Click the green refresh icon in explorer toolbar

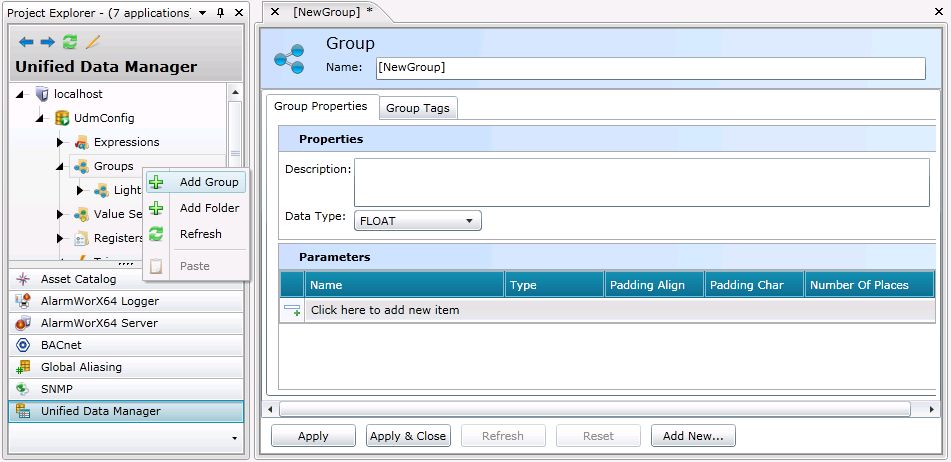pyautogui.click(x=70, y=42)
